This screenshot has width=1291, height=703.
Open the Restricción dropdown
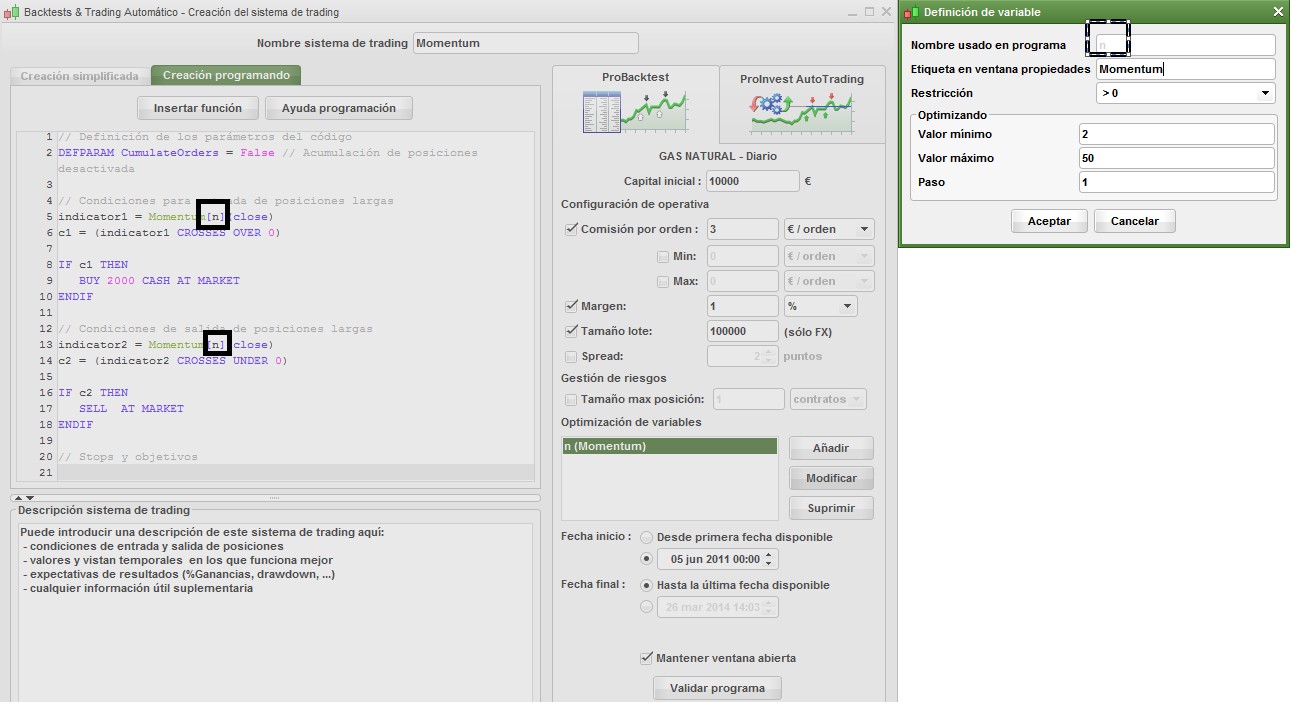coord(1185,93)
